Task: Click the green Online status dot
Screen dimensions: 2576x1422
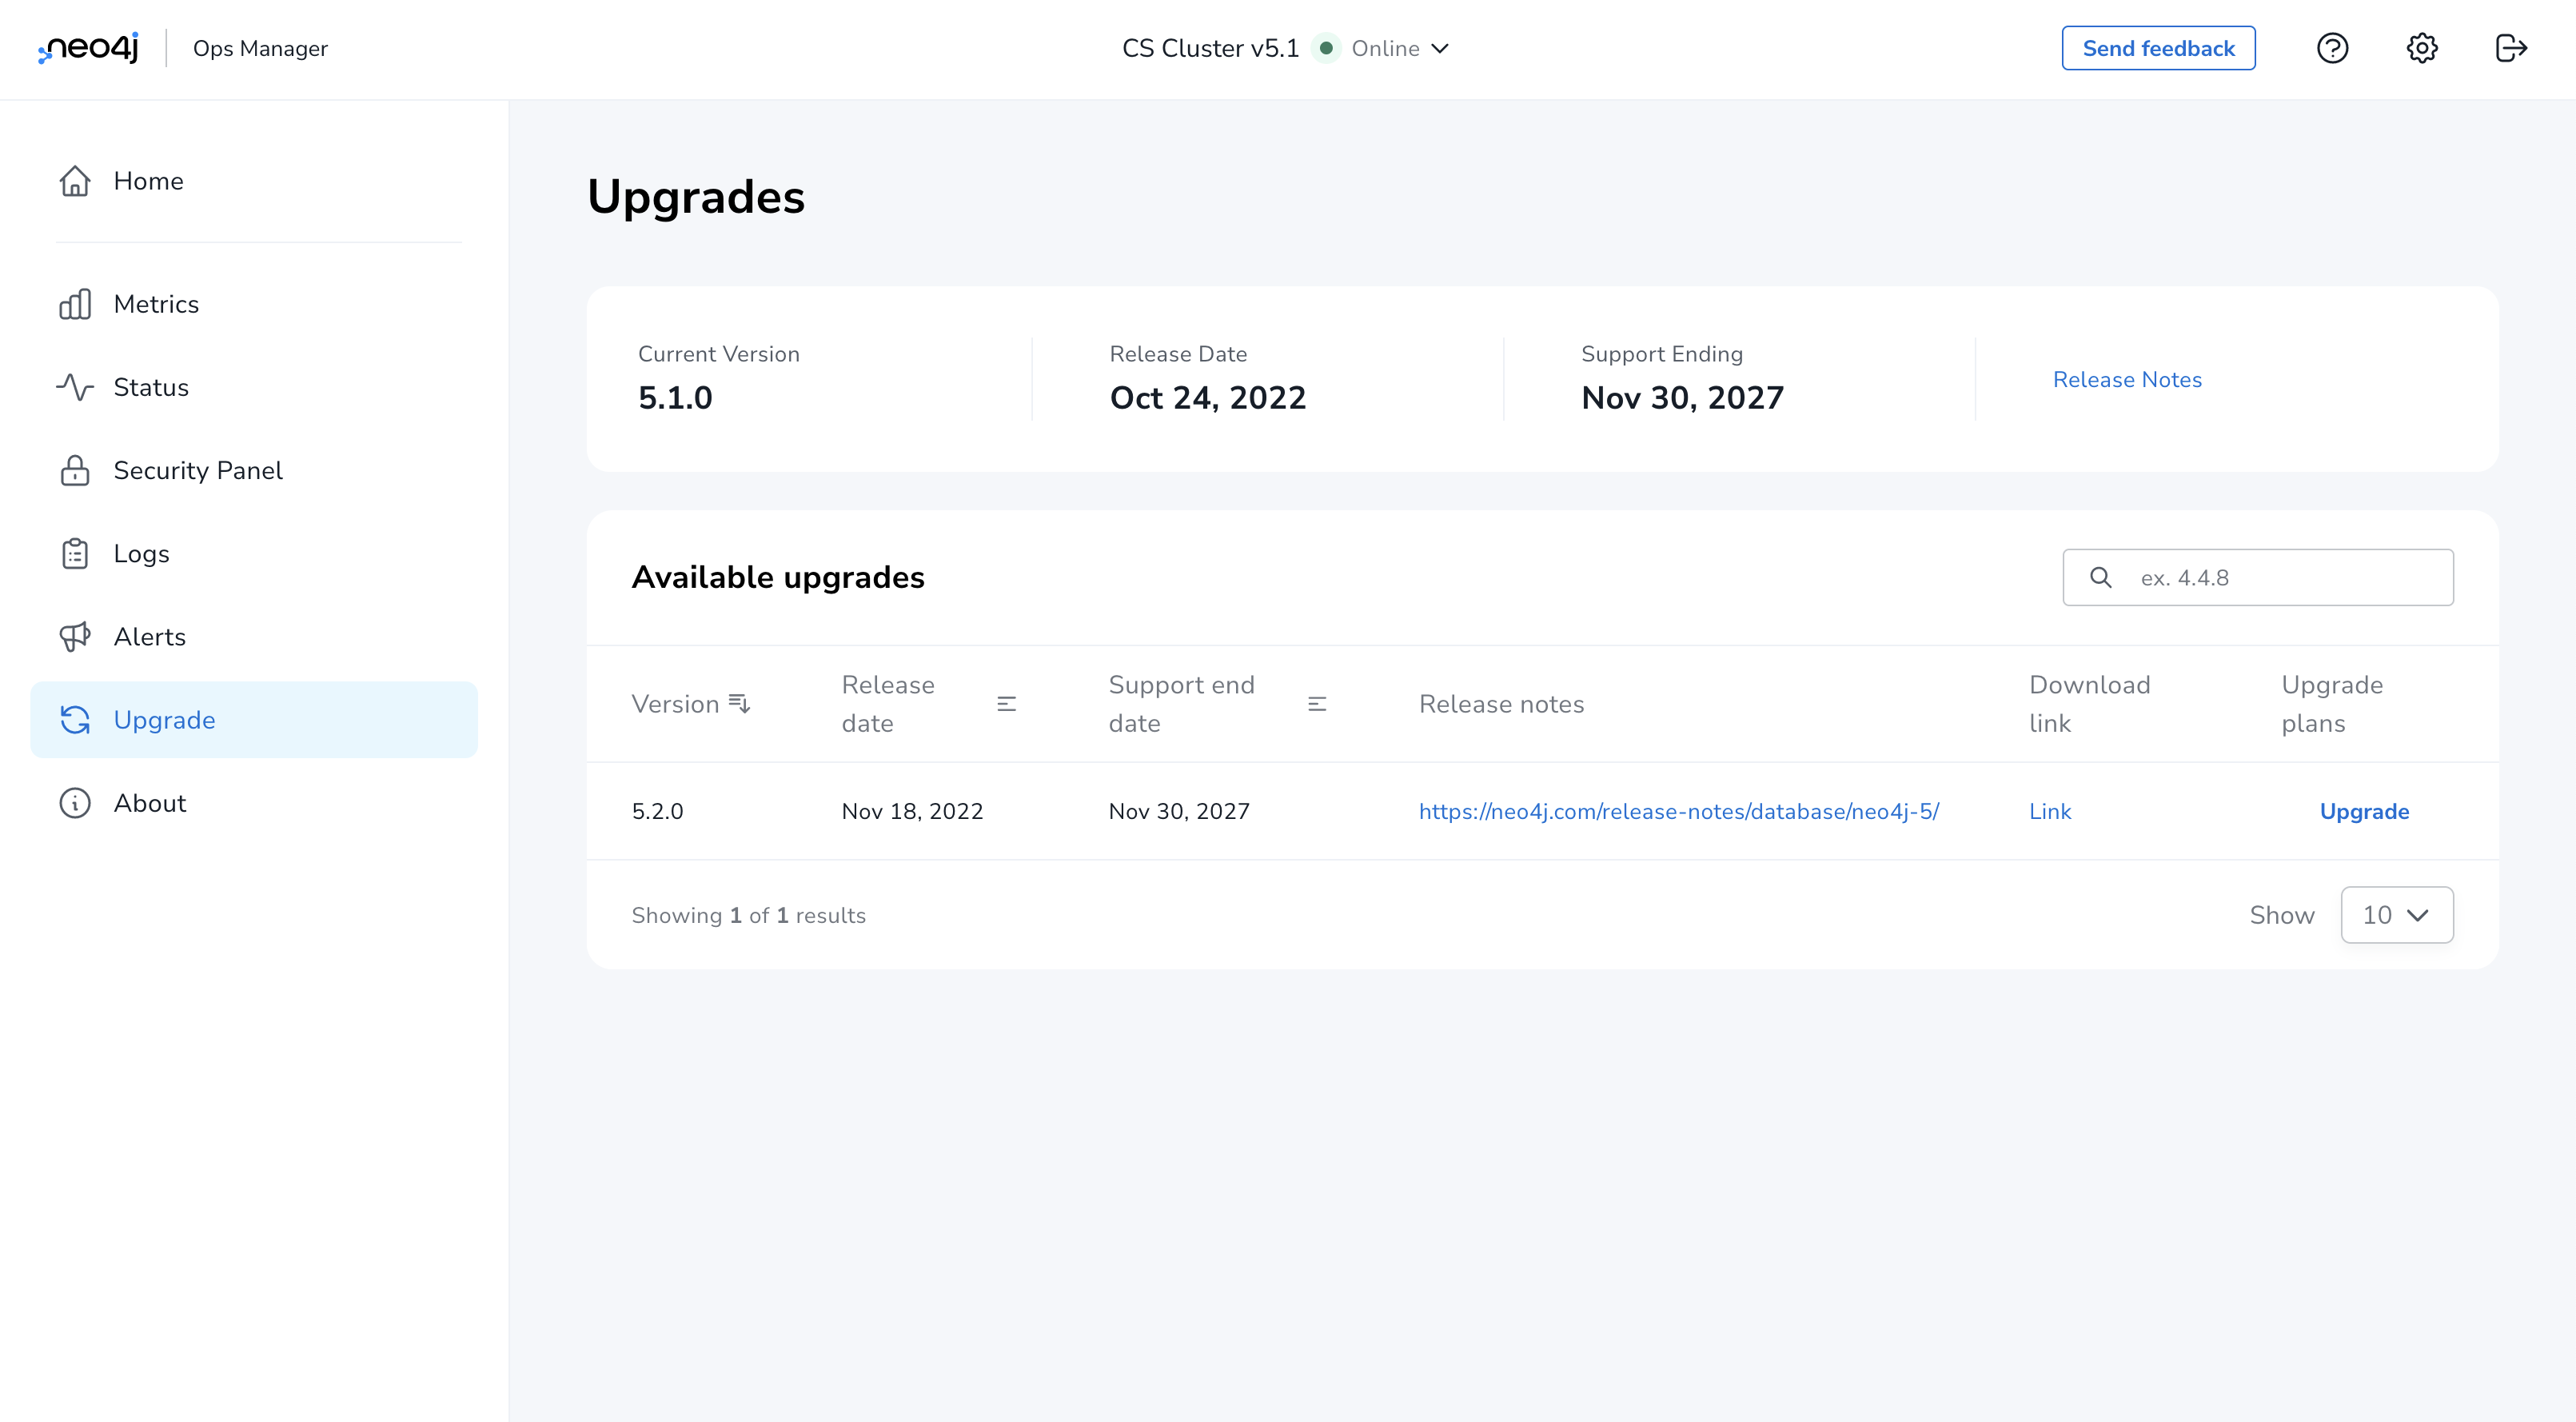Action: tap(1326, 48)
